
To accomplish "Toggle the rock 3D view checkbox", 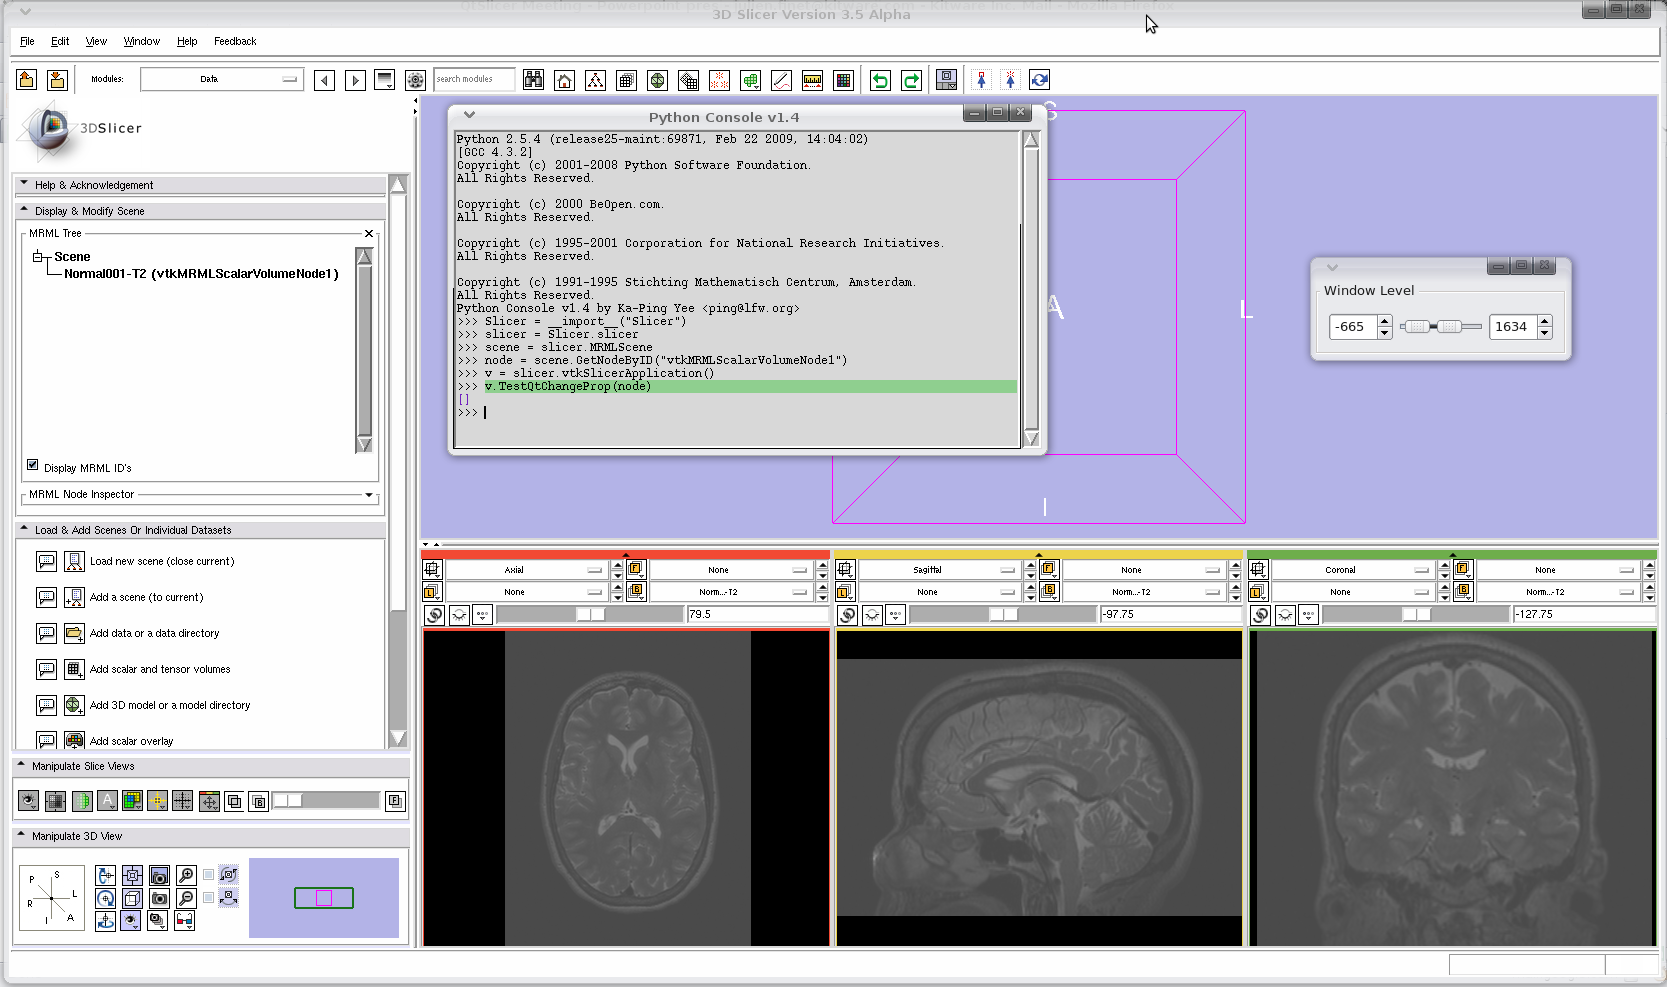I will [x=208, y=898].
